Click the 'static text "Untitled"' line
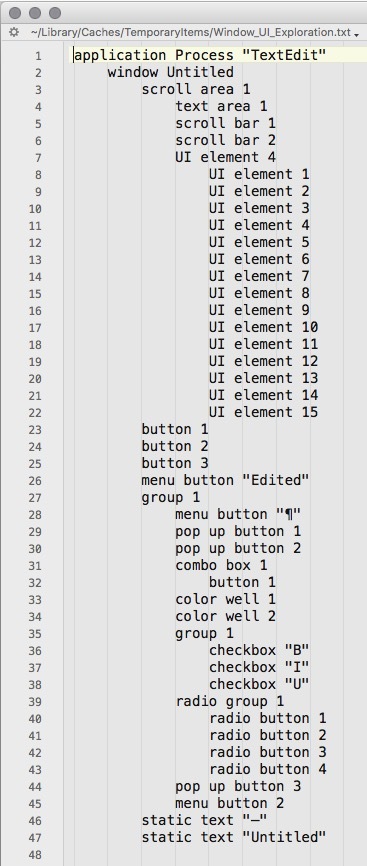Image resolution: width=367 pixels, height=866 pixels. click(234, 837)
